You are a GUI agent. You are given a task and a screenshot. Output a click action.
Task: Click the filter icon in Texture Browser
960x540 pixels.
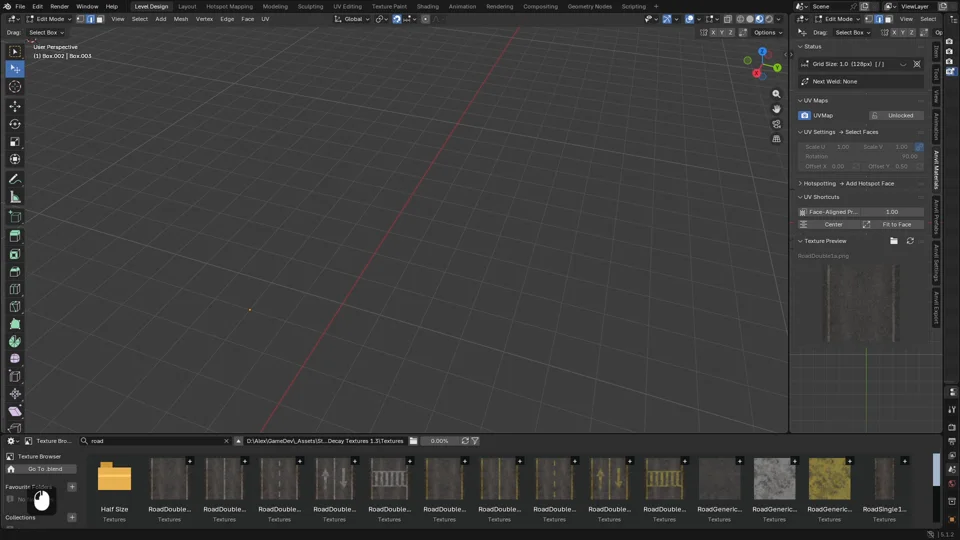tap(475, 441)
